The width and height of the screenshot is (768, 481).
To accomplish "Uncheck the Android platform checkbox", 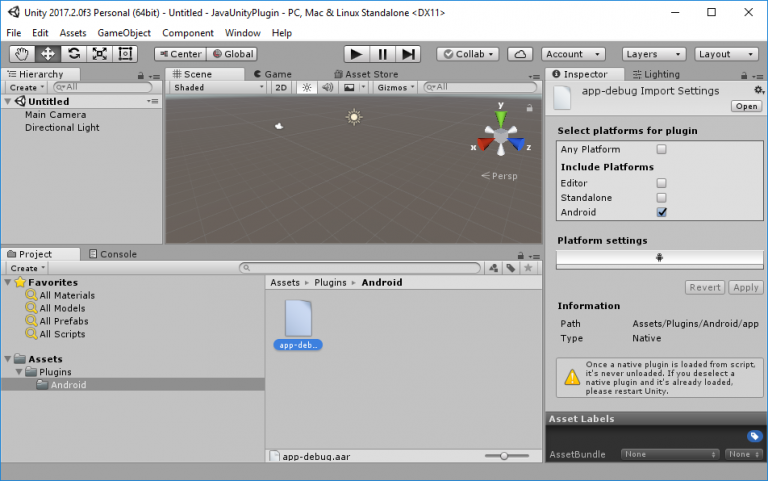I will [x=661, y=212].
